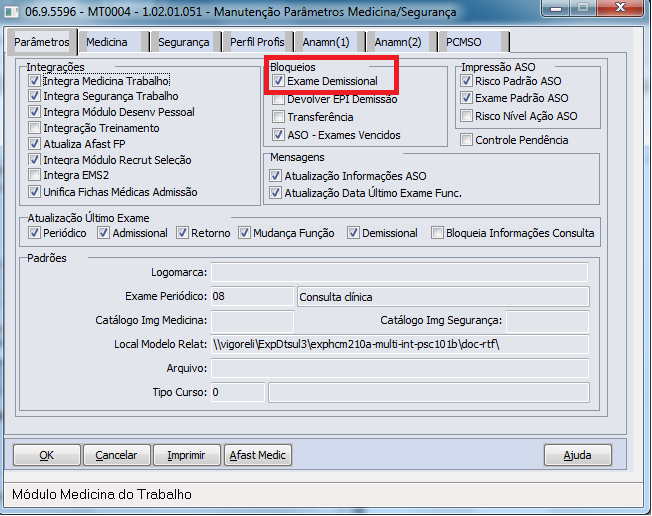Enable Integração Treinamento checkbox

coord(34,128)
